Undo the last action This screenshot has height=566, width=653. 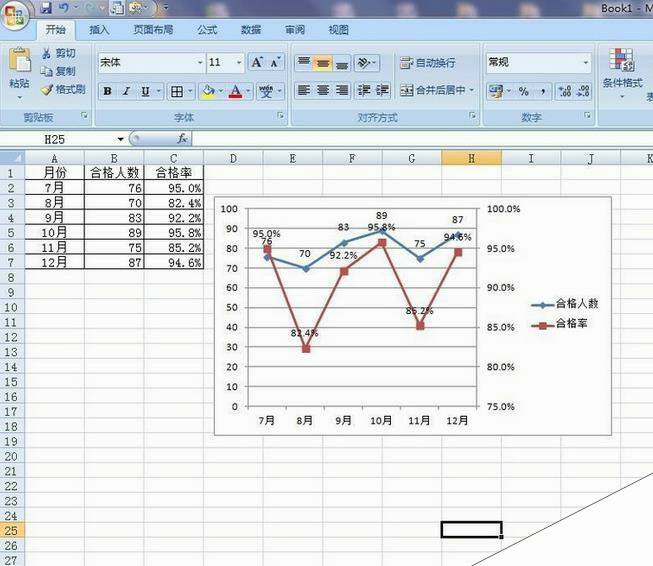click(63, 7)
